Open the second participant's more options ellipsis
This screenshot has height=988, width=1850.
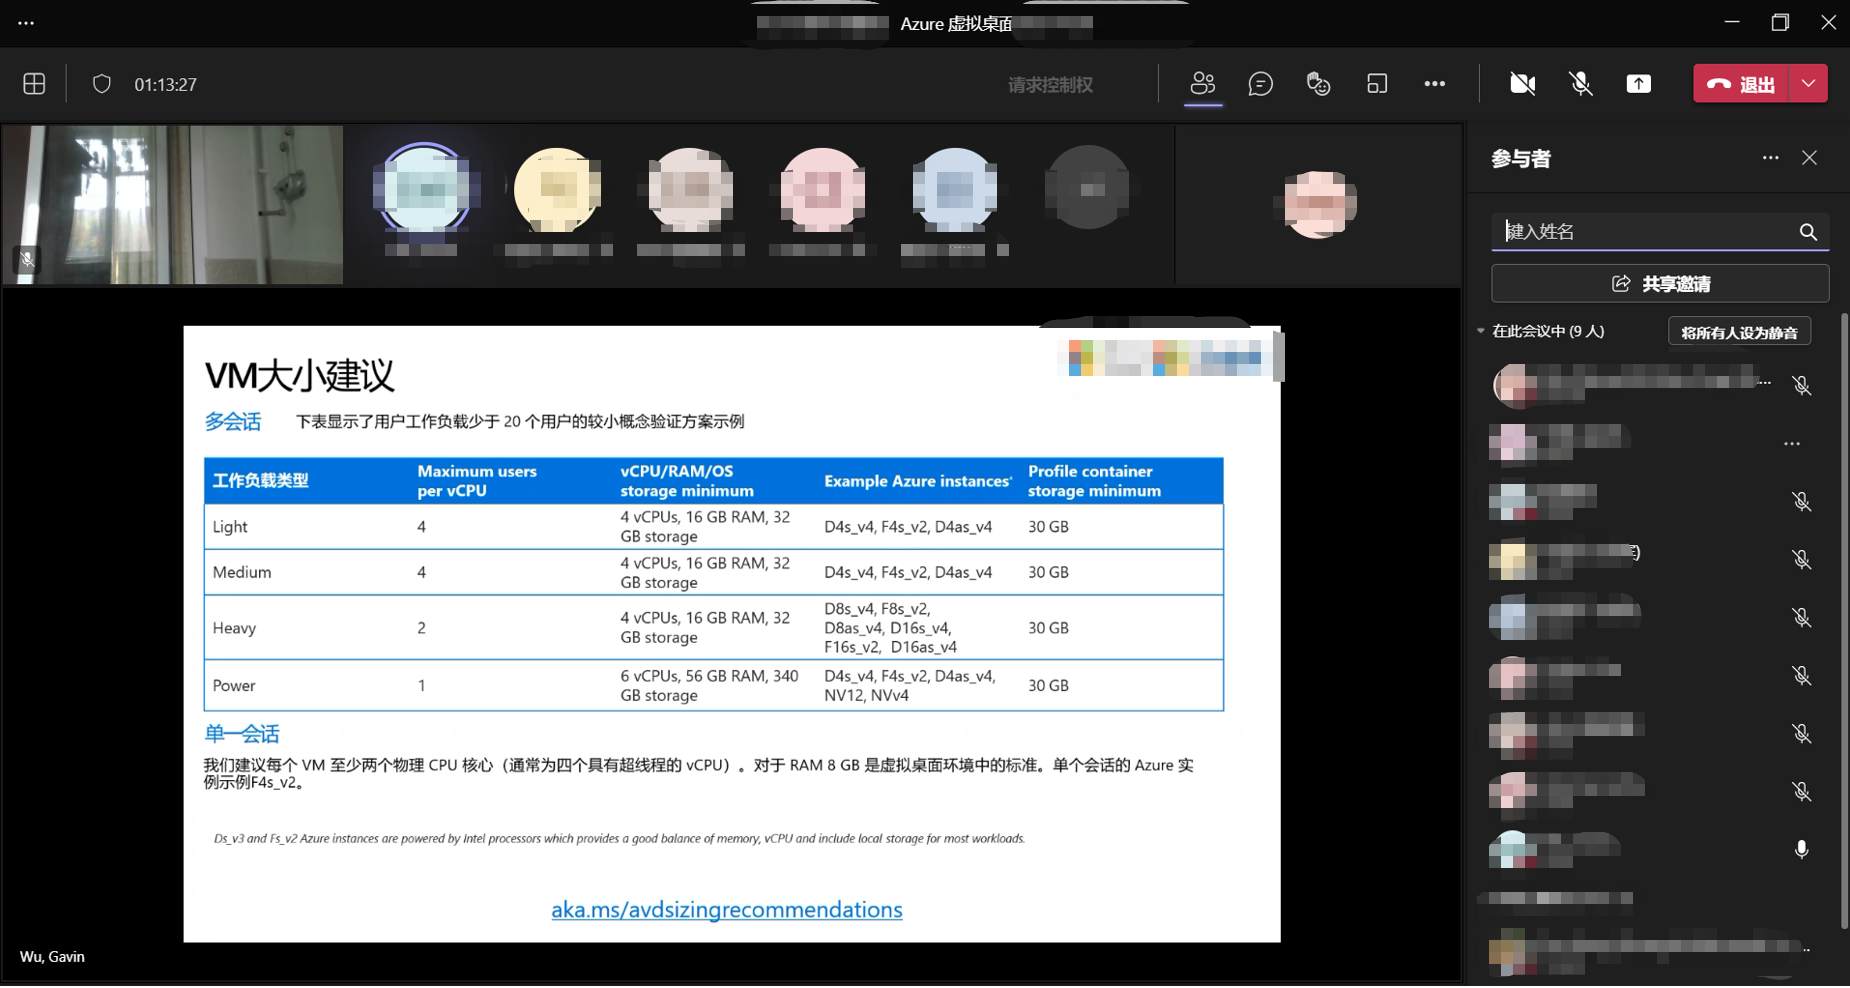coord(1792,444)
